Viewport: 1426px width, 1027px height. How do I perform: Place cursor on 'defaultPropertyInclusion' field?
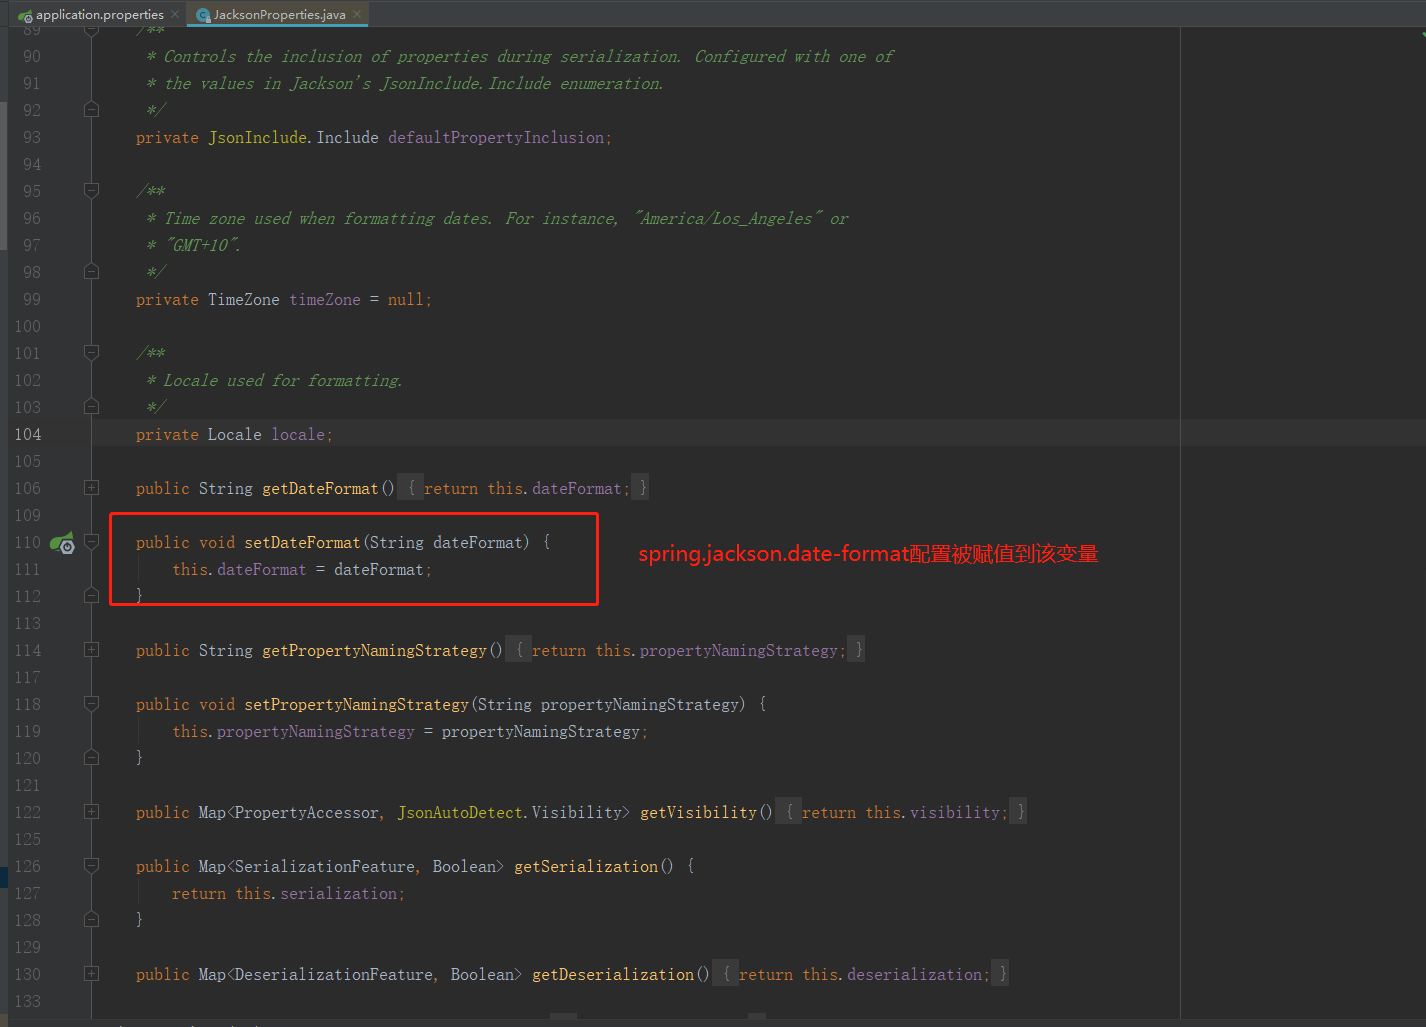coord(496,137)
